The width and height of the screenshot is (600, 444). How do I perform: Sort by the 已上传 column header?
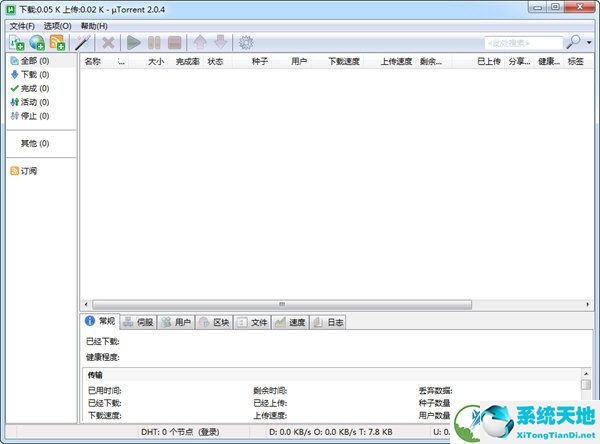click(x=489, y=61)
